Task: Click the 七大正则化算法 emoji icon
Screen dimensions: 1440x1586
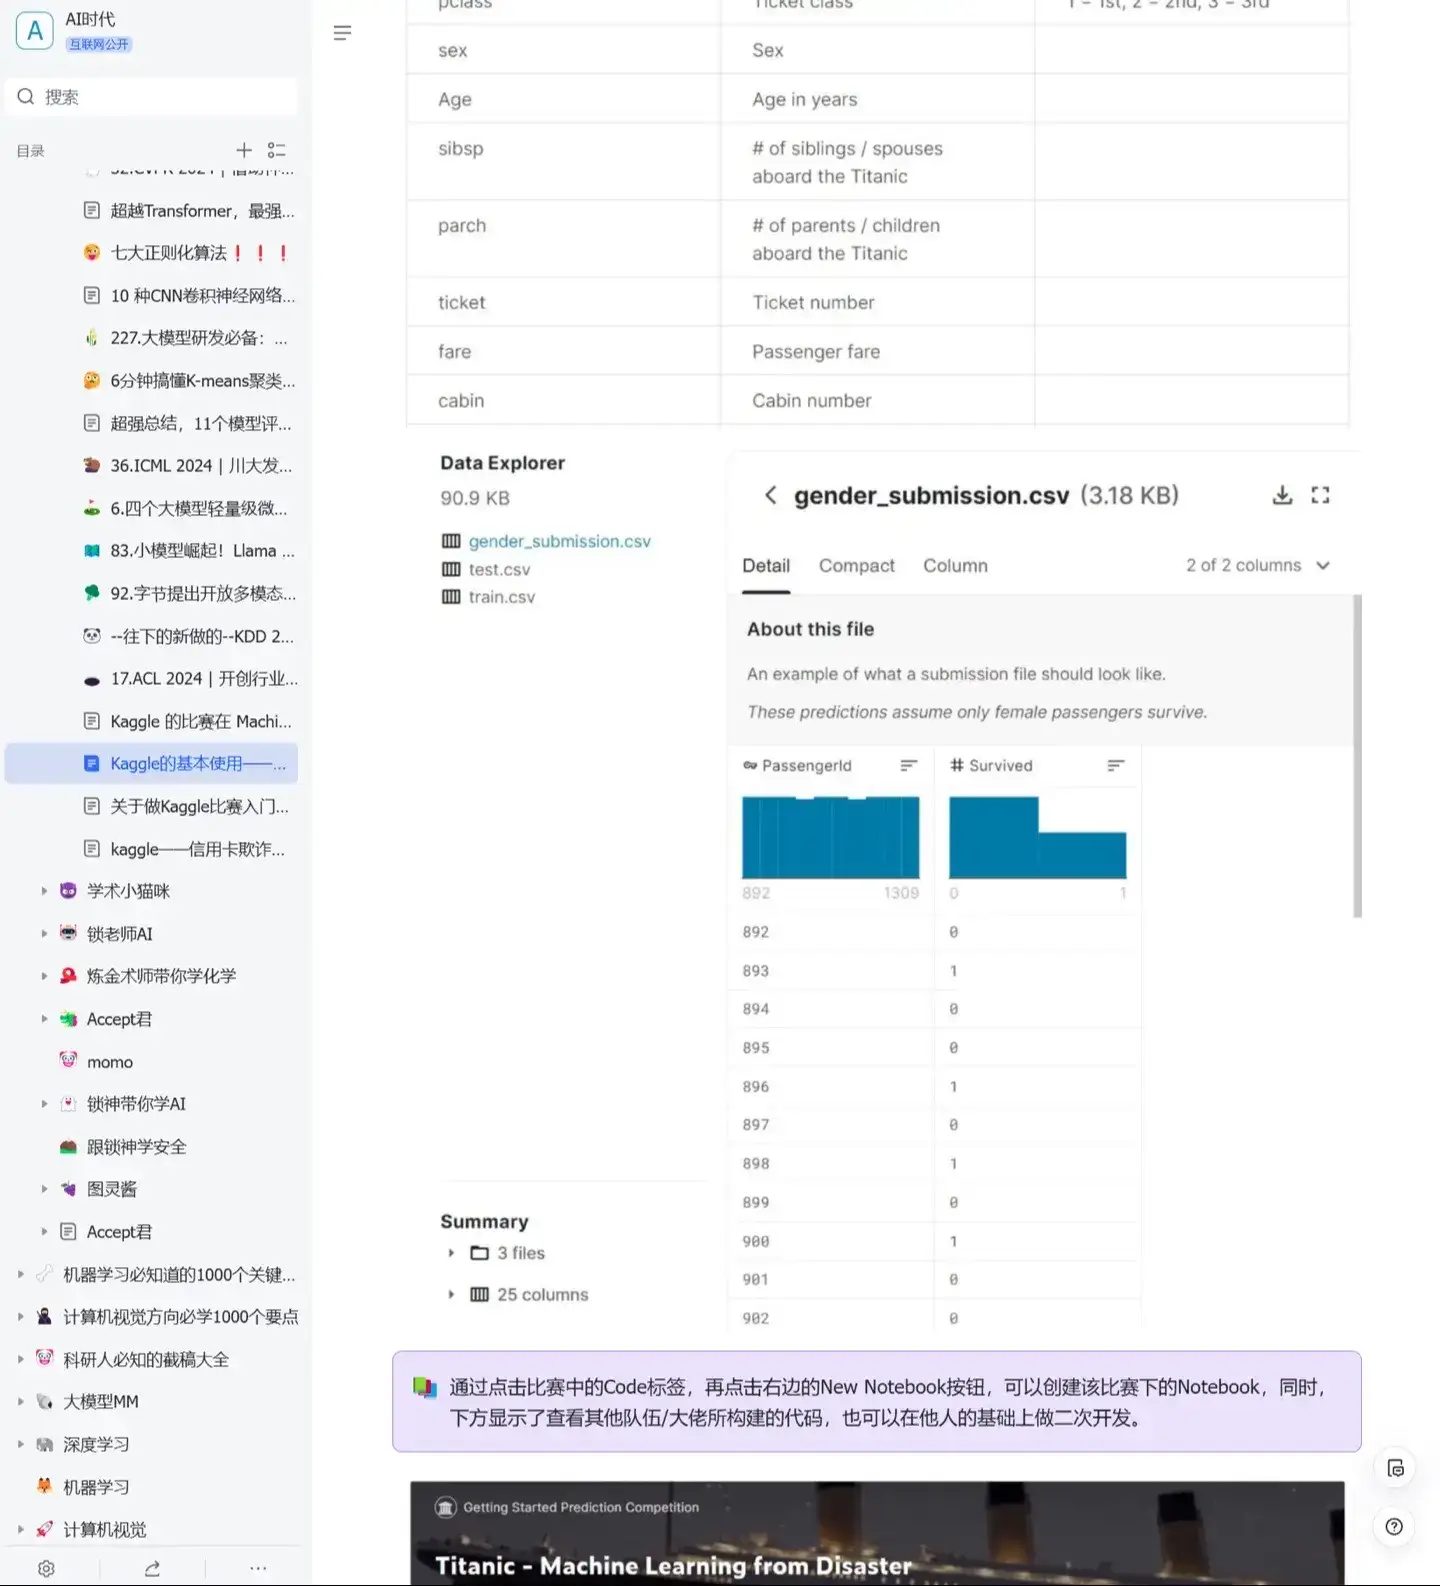Action: [x=92, y=252]
